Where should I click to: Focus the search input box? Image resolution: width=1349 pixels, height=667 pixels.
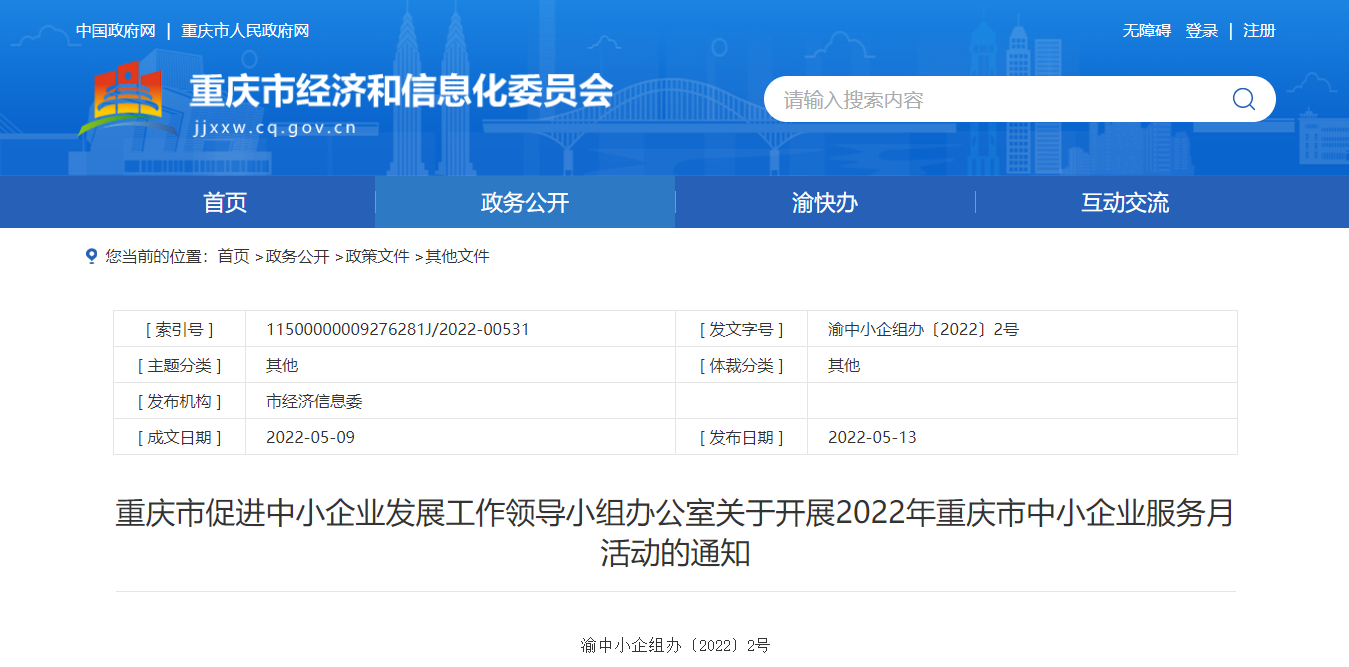click(990, 99)
